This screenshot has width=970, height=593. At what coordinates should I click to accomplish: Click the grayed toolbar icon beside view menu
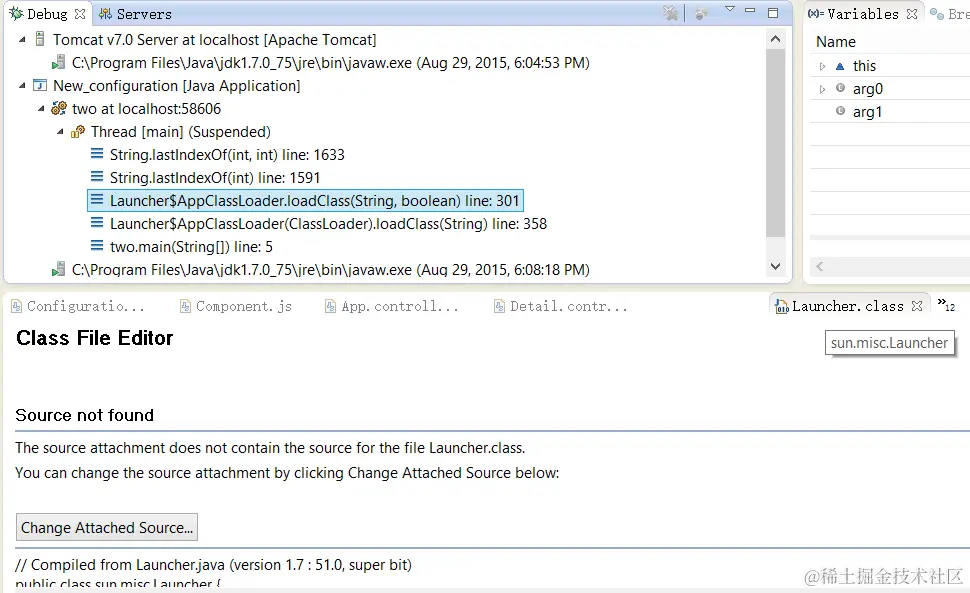tap(701, 14)
